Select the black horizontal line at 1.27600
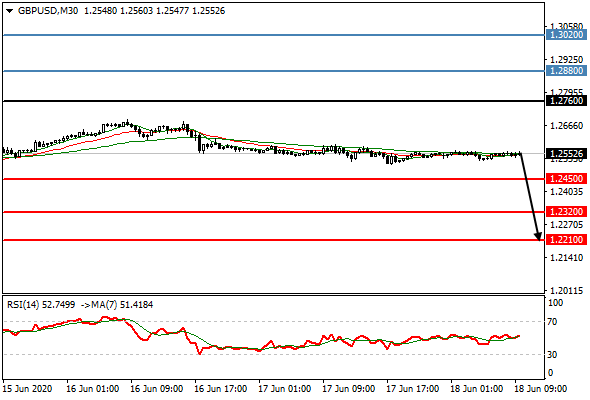Screen dimensions: 590x400 pyautogui.click(x=274, y=101)
